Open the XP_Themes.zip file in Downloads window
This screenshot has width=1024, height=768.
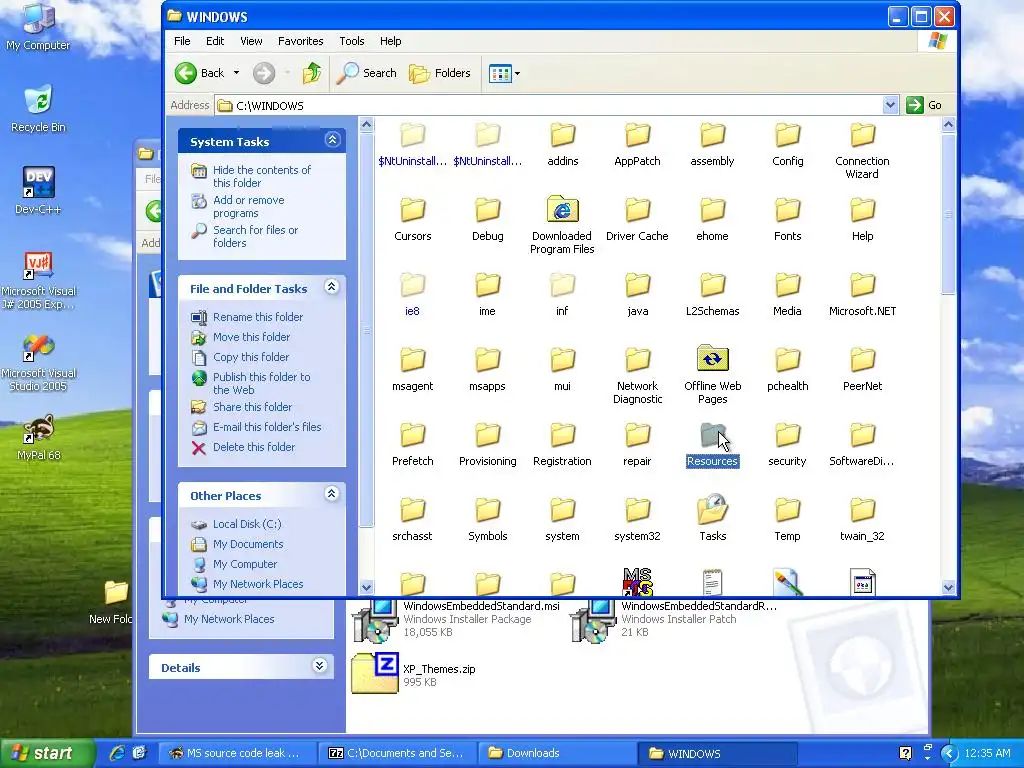click(x=415, y=673)
